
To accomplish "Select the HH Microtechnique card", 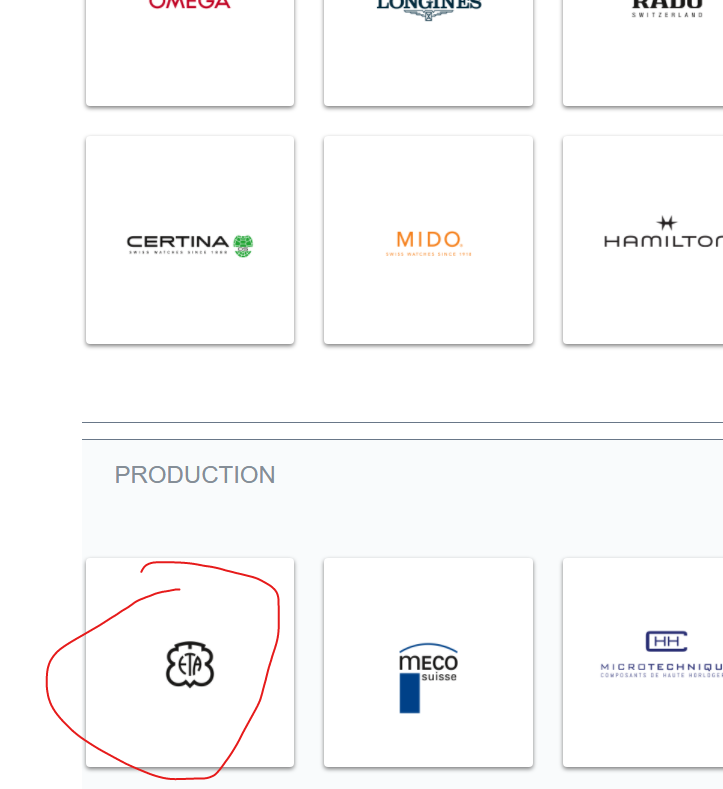I will click(x=643, y=663).
